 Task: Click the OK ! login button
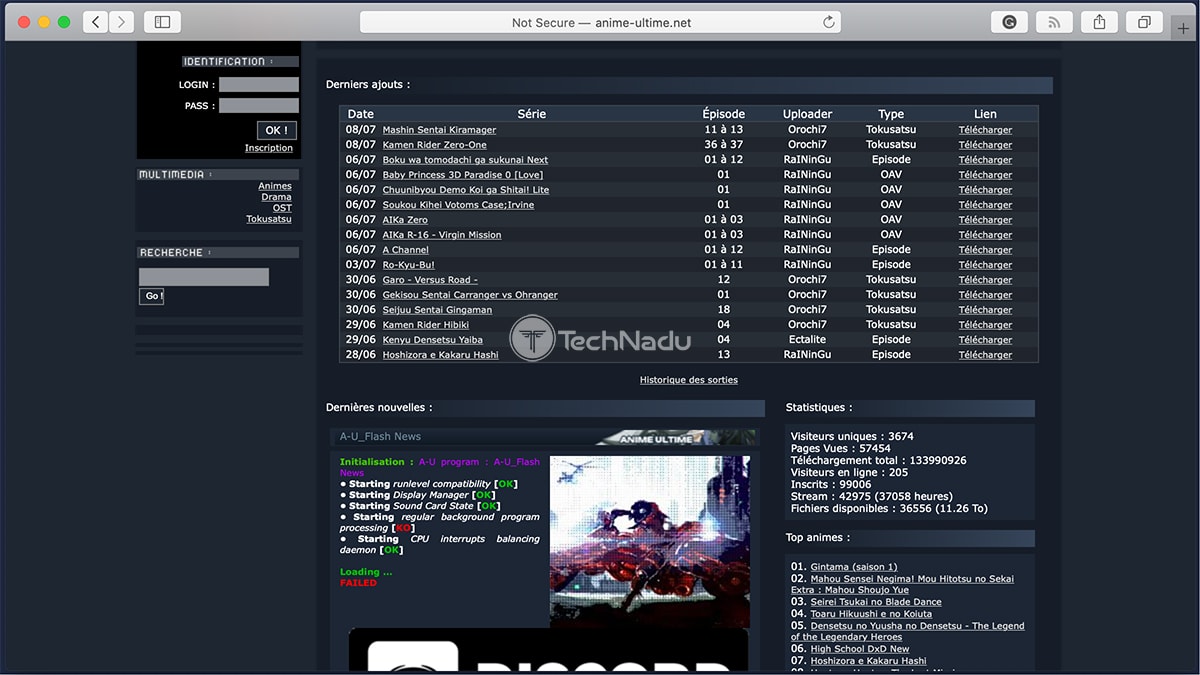point(277,130)
